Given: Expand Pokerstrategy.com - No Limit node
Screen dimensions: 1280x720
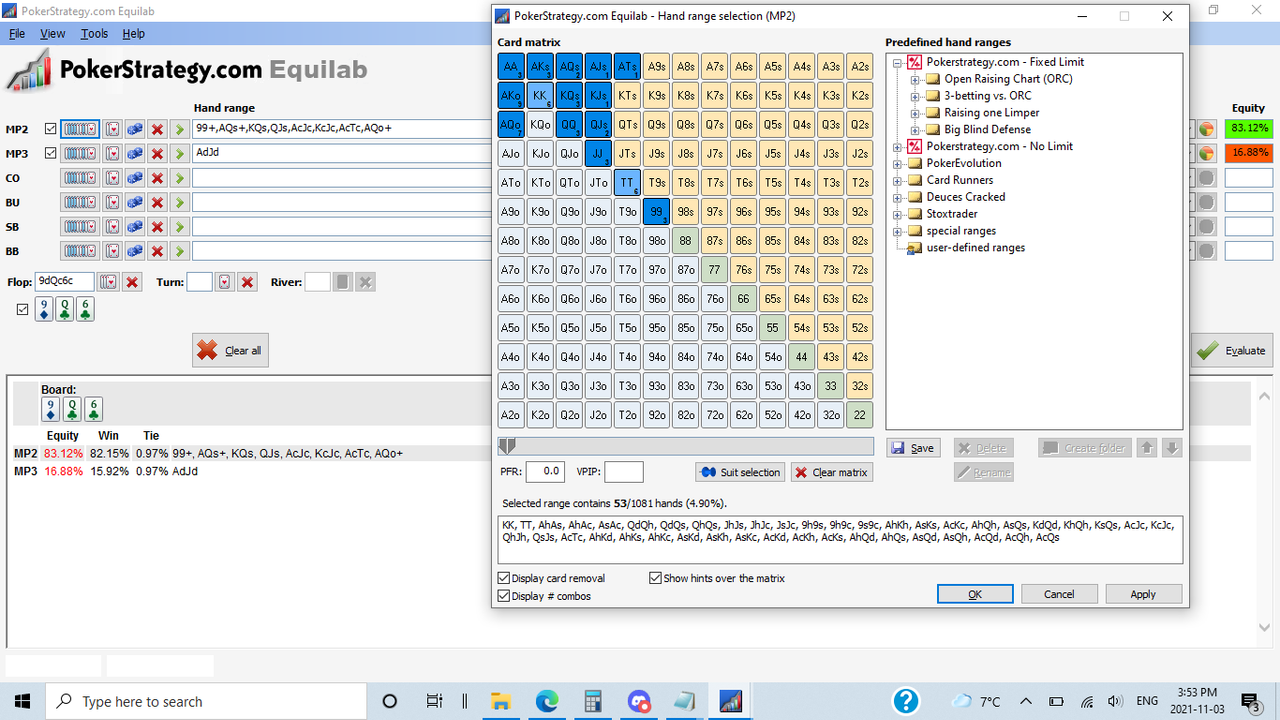Looking at the screenshot, I should coord(897,147).
